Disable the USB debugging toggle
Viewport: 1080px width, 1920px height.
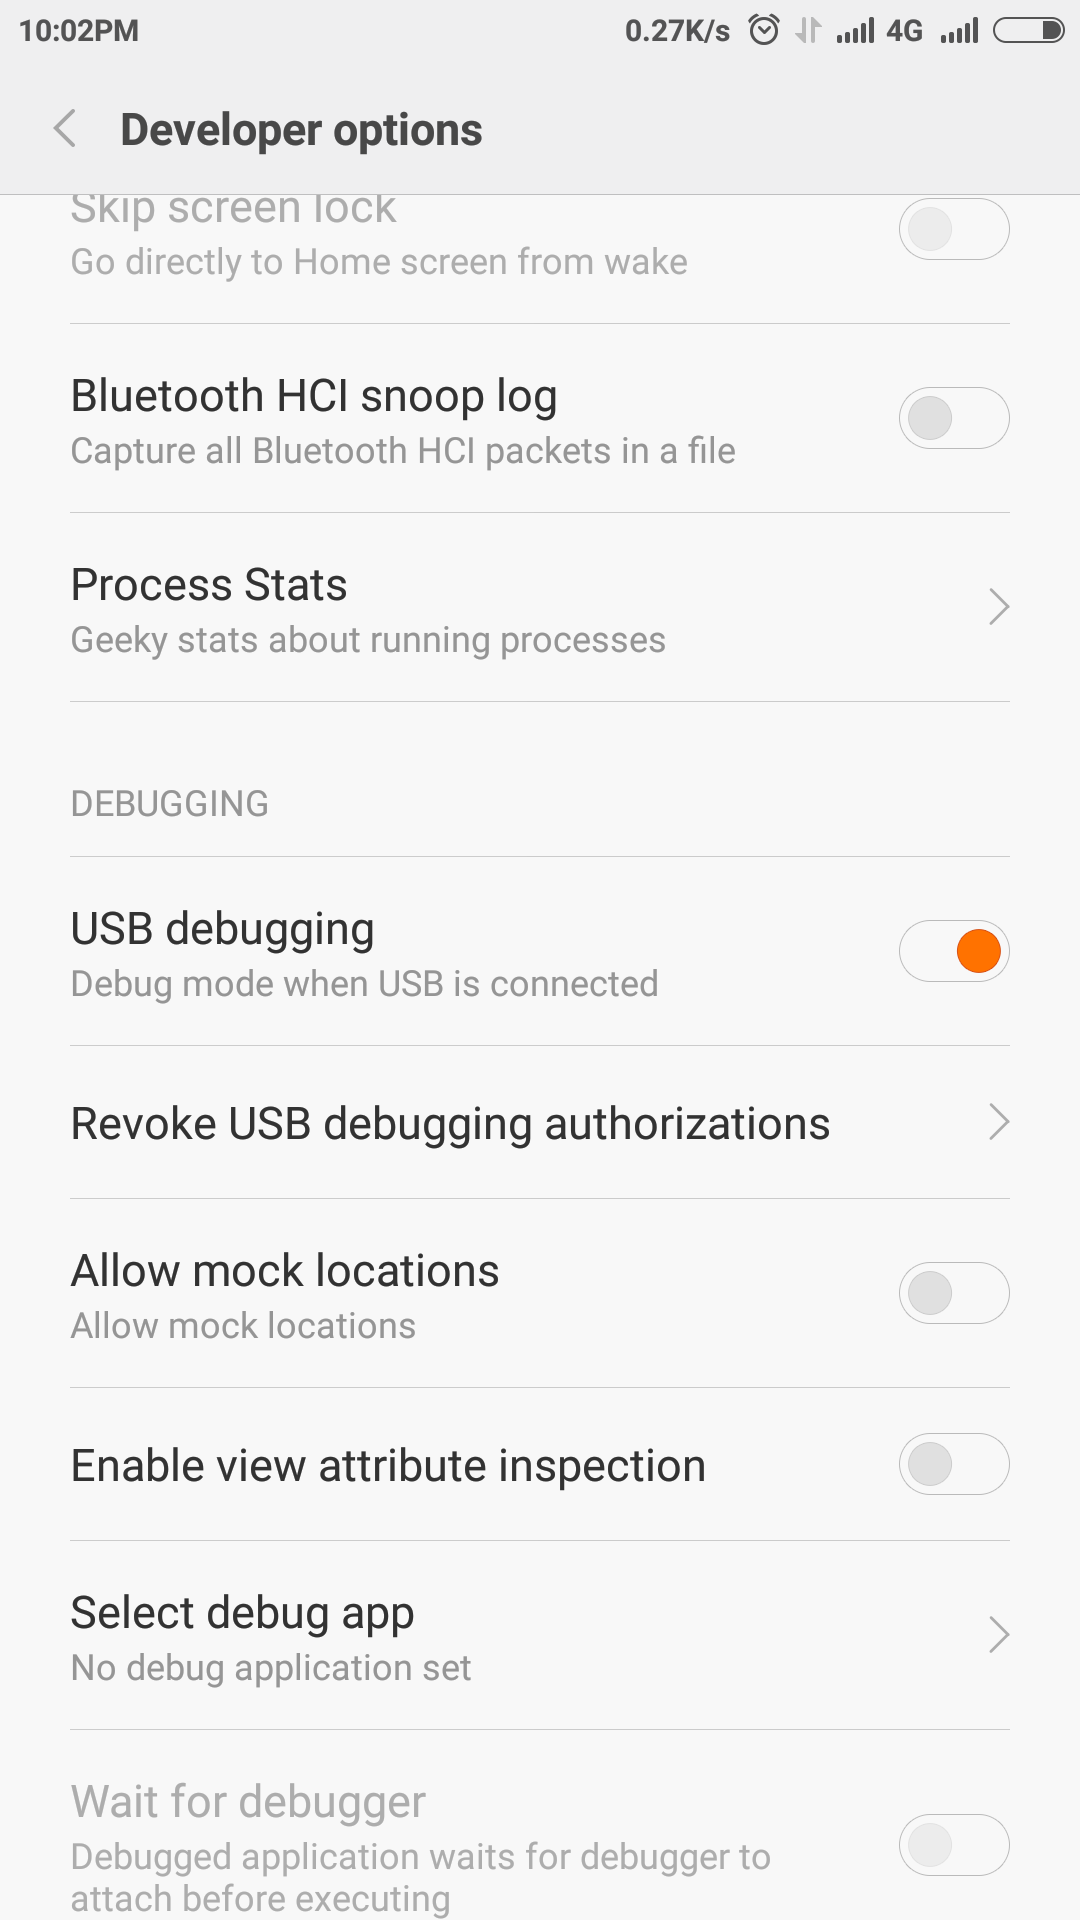954,951
